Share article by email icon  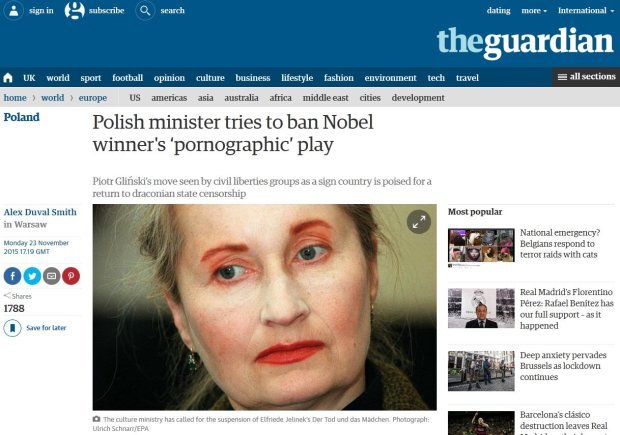pyautogui.click(x=51, y=276)
